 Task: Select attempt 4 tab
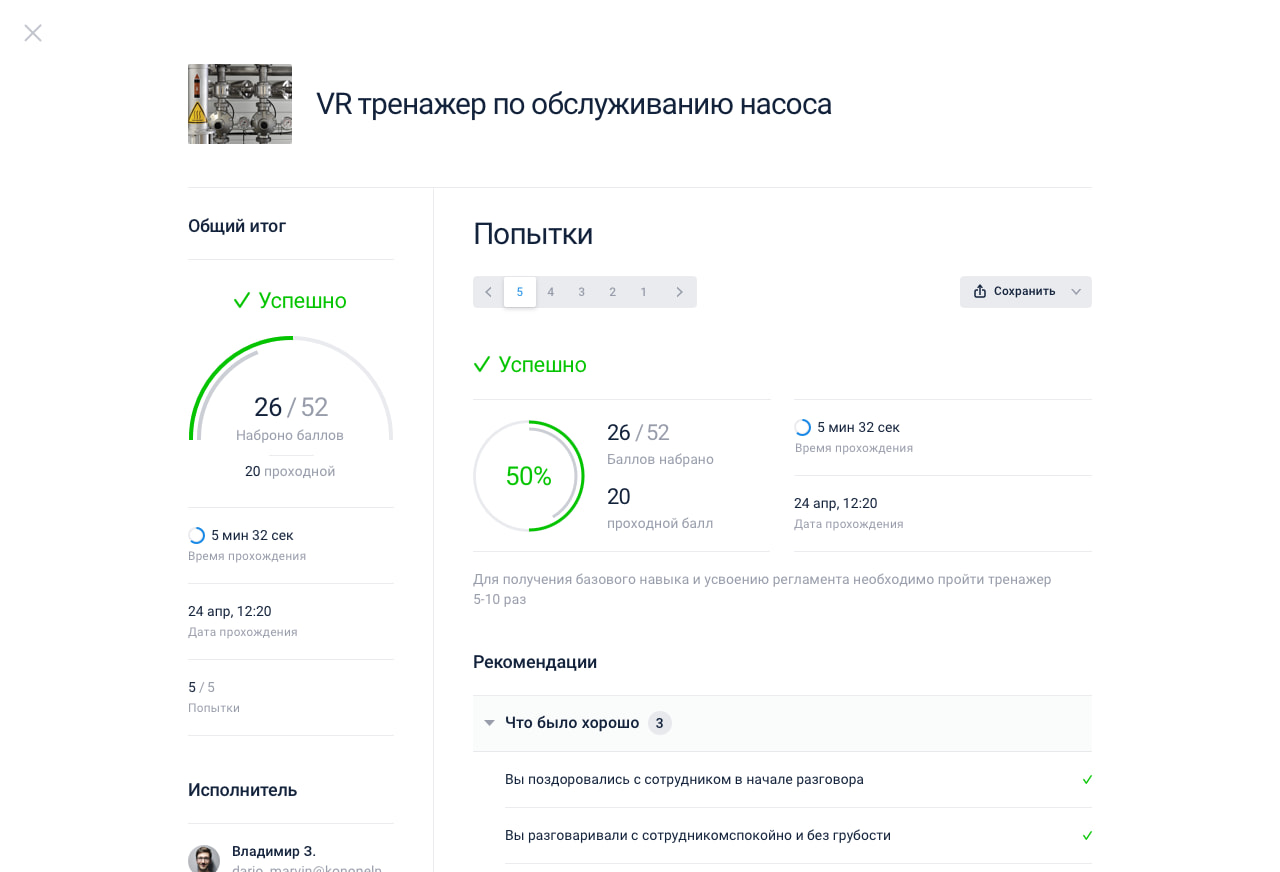tap(551, 292)
